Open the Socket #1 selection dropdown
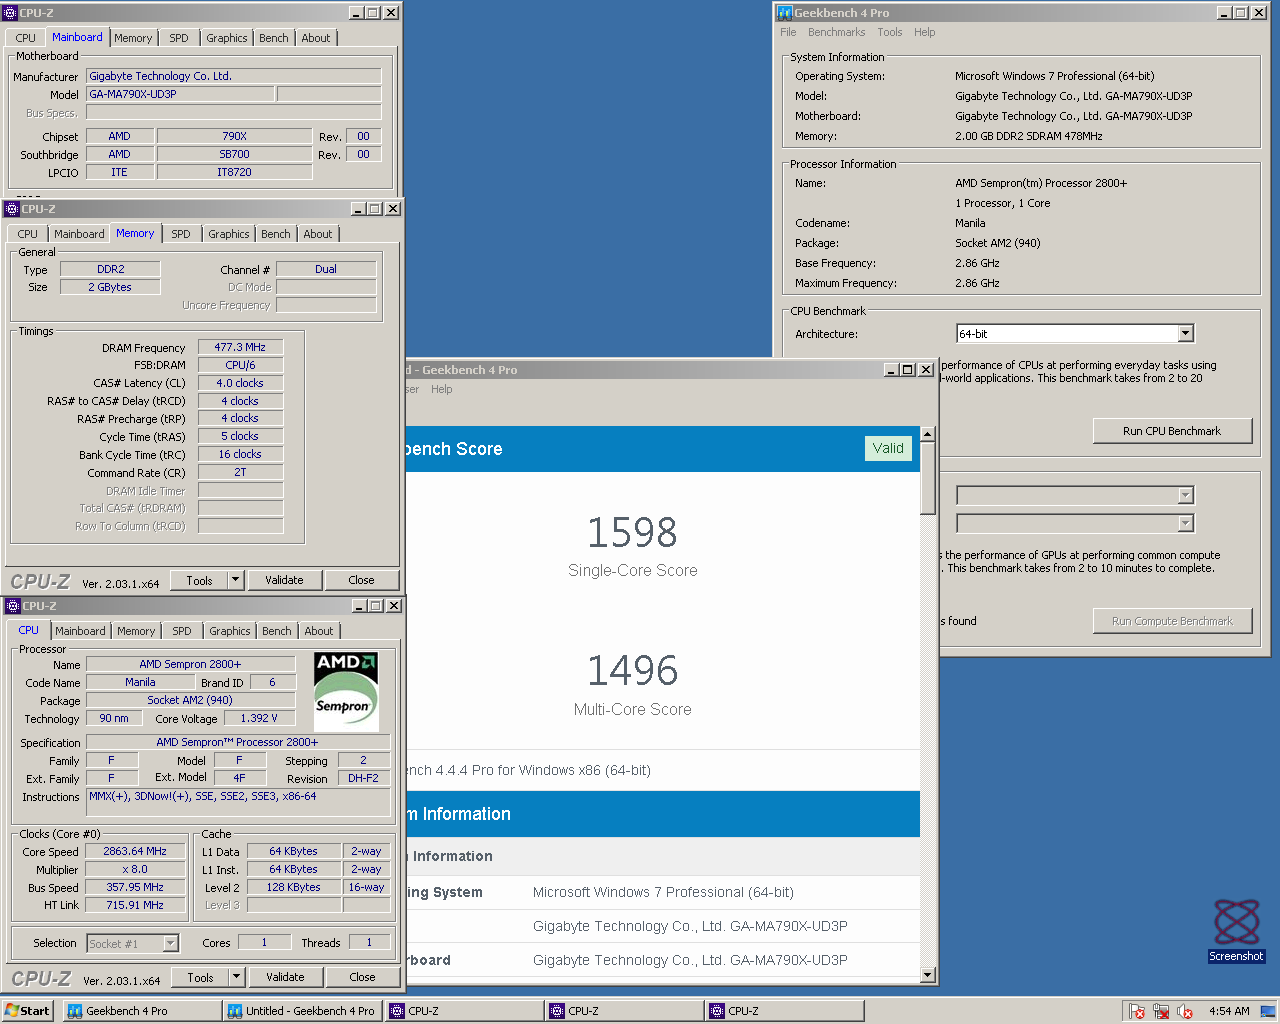This screenshot has width=1280, height=1024. click(x=170, y=943)
